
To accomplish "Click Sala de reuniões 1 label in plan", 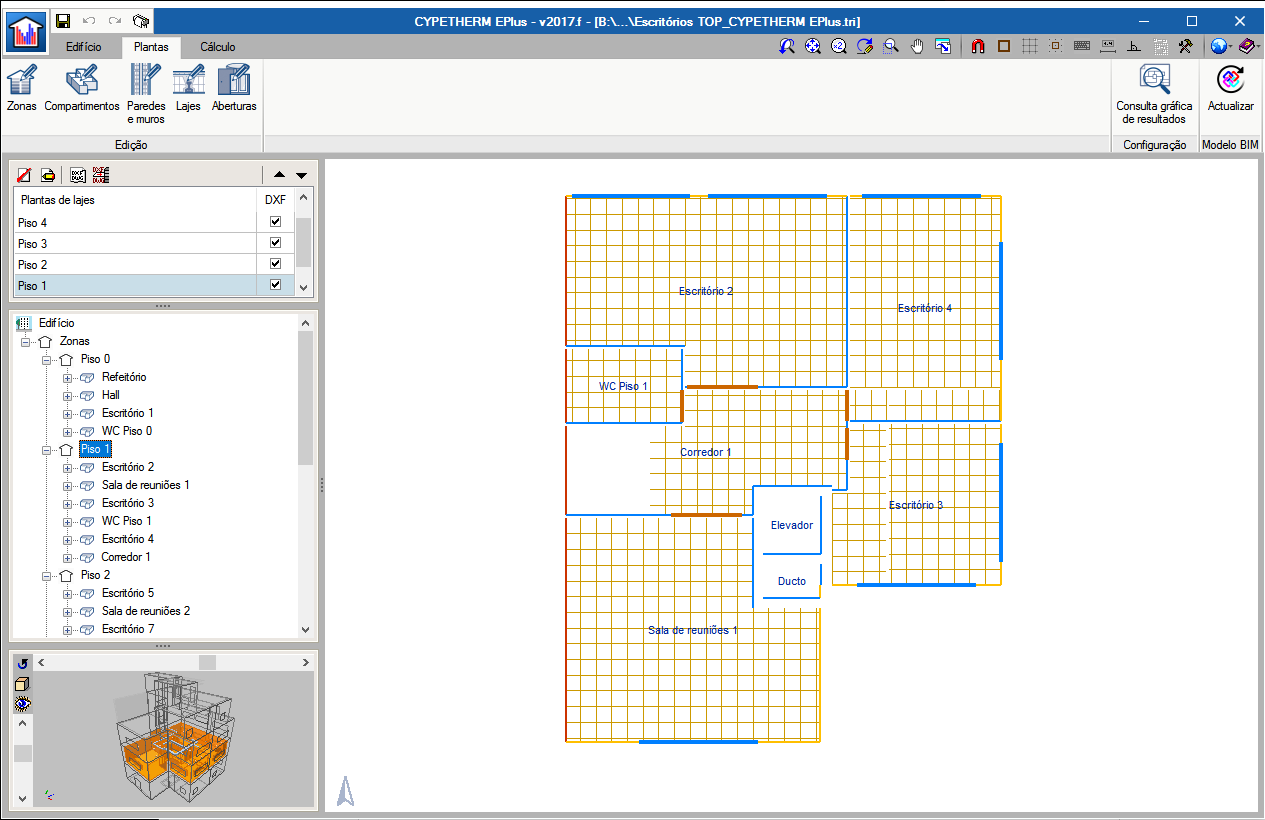I will click(x=693, y=630).
